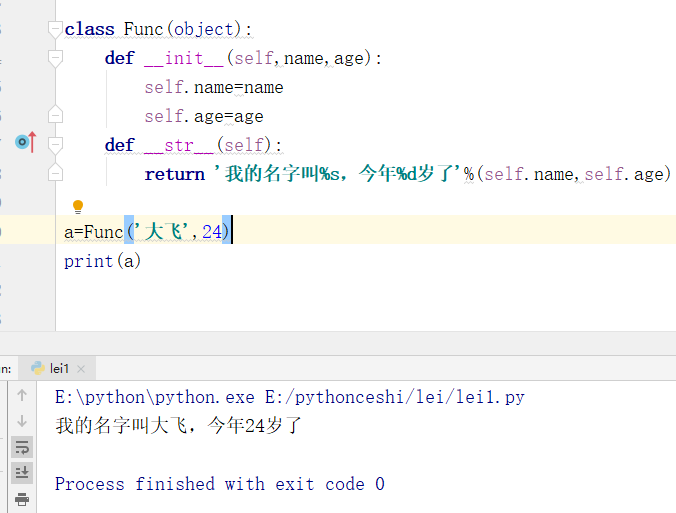Click '(self.name,self.age)' tuple in return
The width and height of the screenshot is (676, 513).
click(x=573, y=174)
